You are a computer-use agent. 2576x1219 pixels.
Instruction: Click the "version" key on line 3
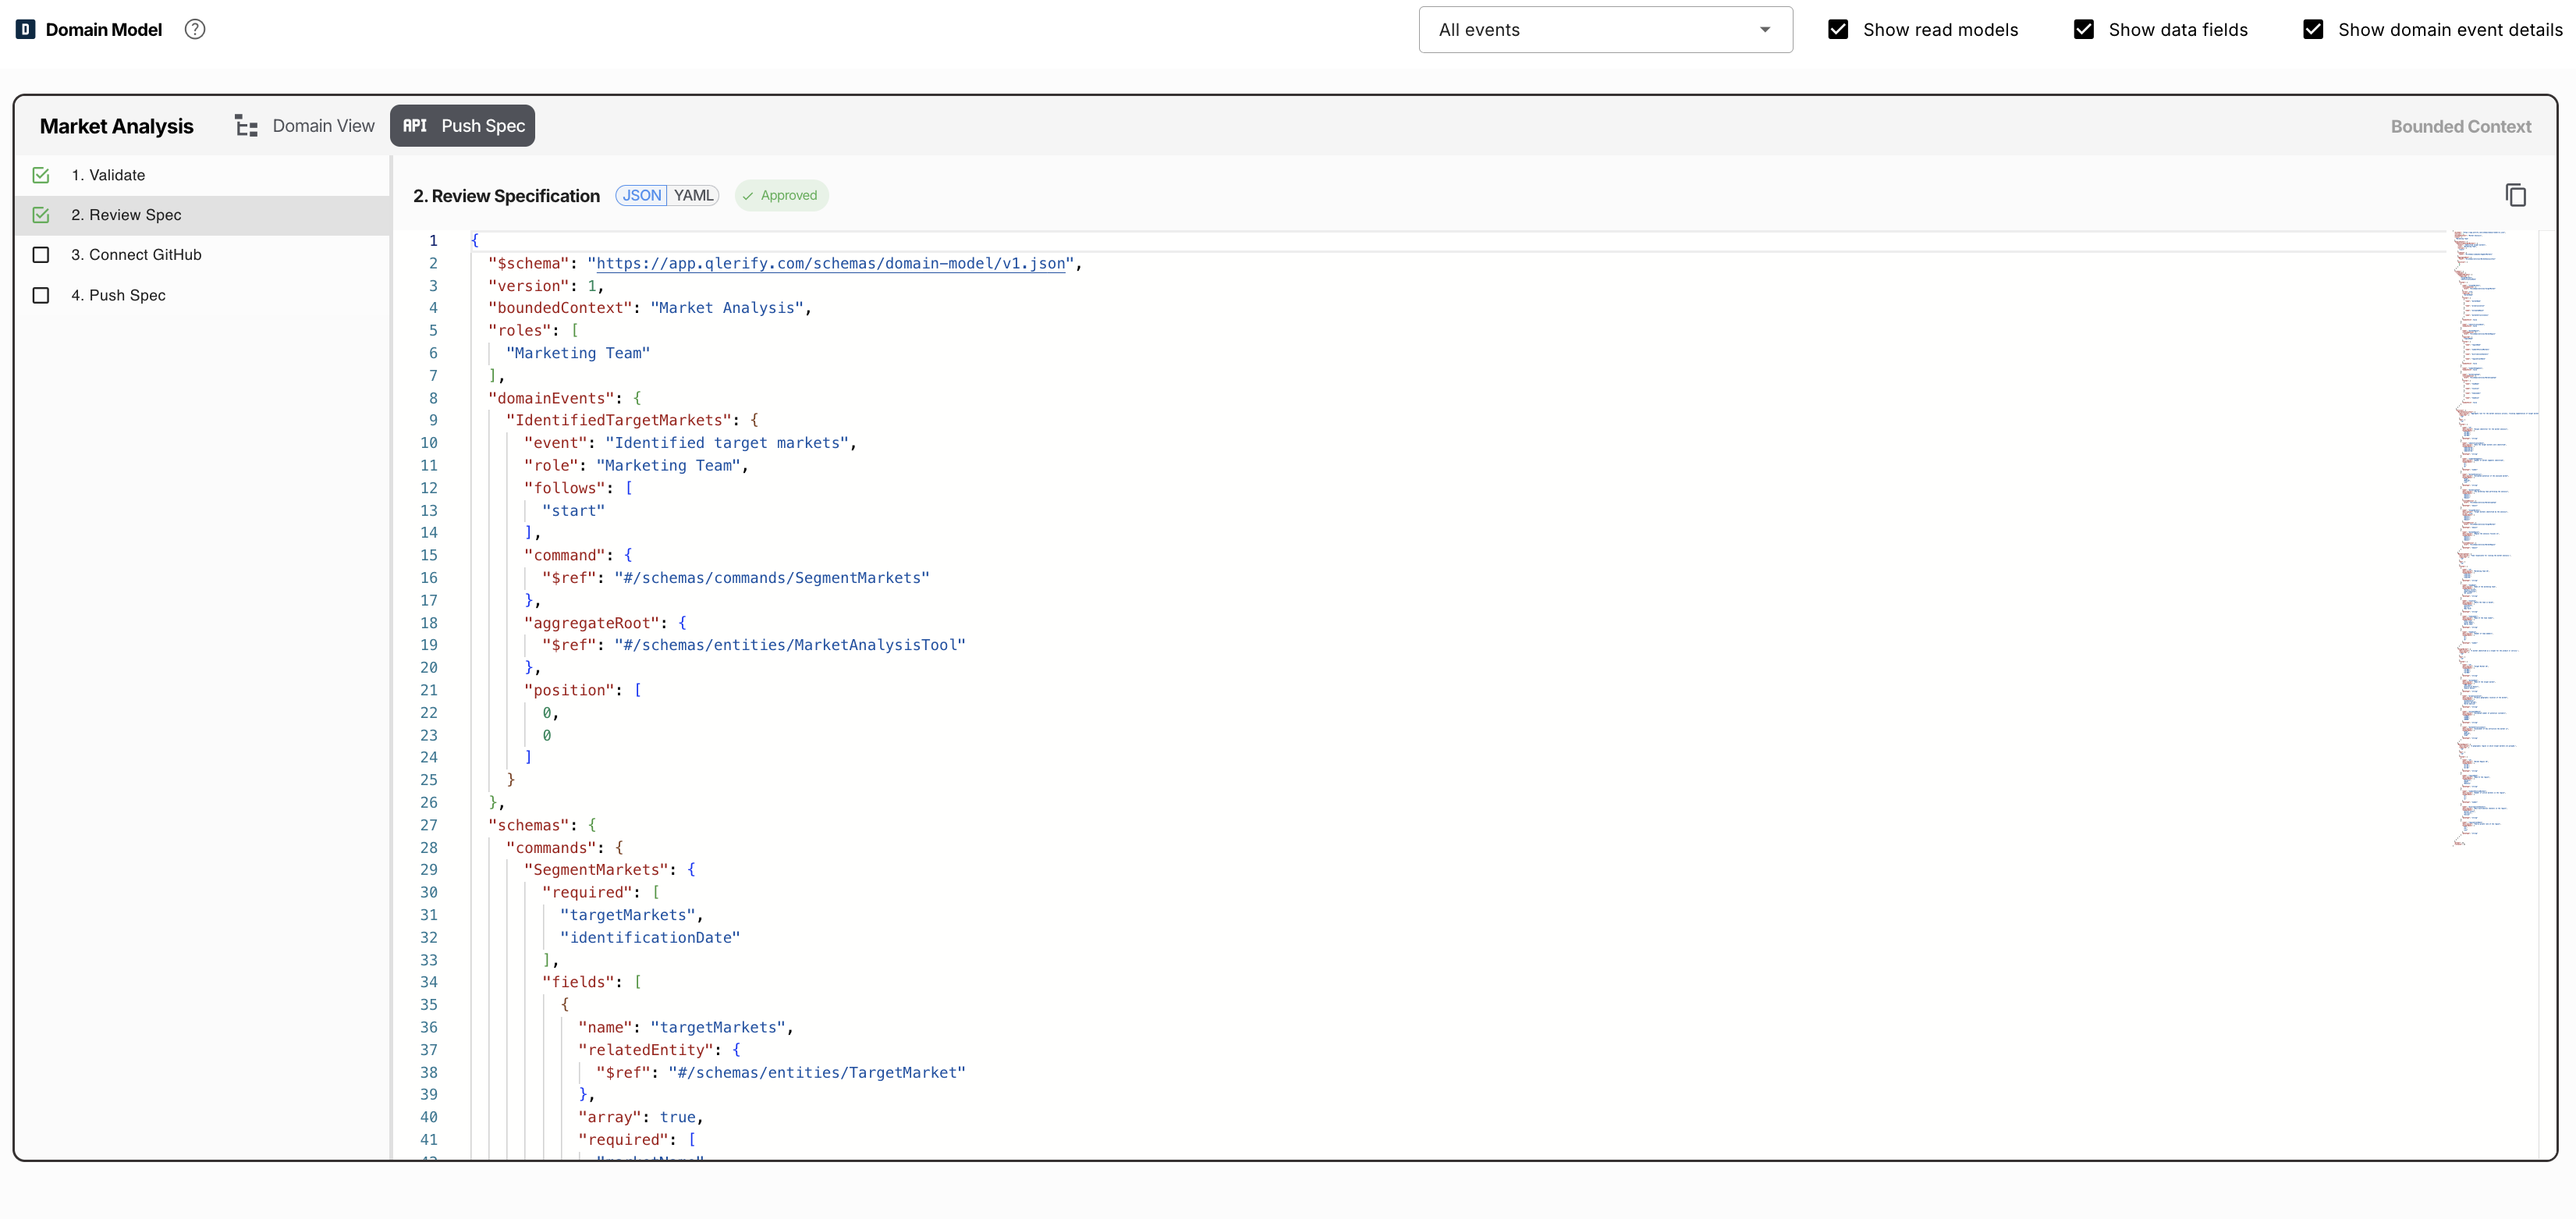tap(528, 286)
